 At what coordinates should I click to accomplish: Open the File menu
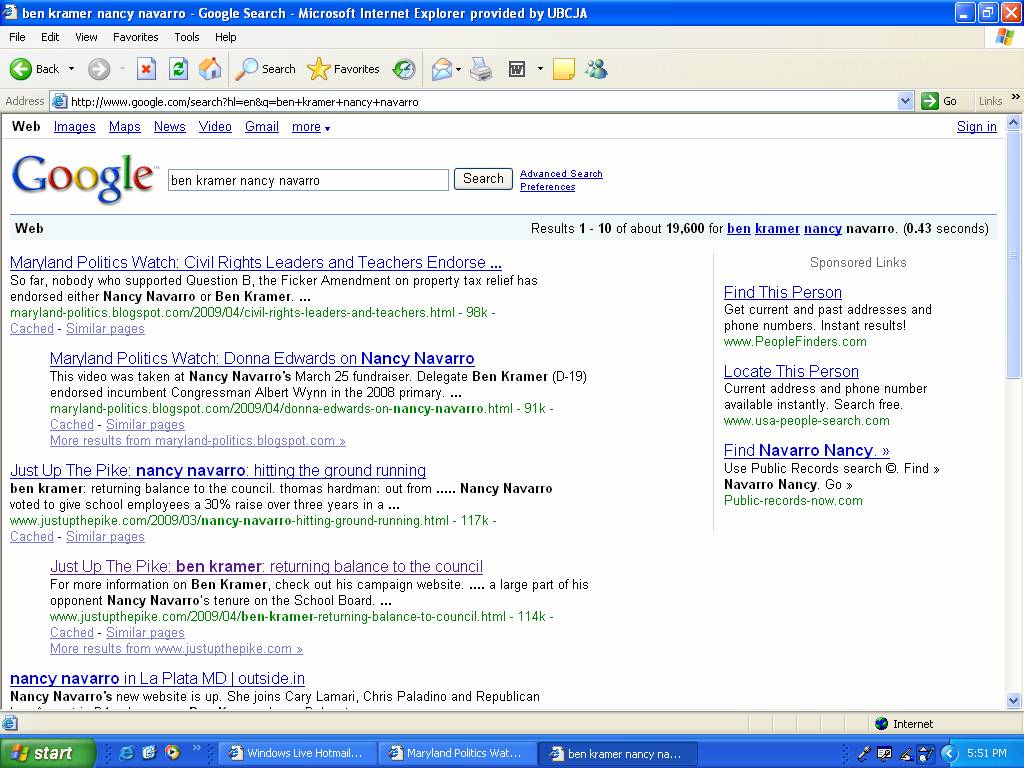17,37
